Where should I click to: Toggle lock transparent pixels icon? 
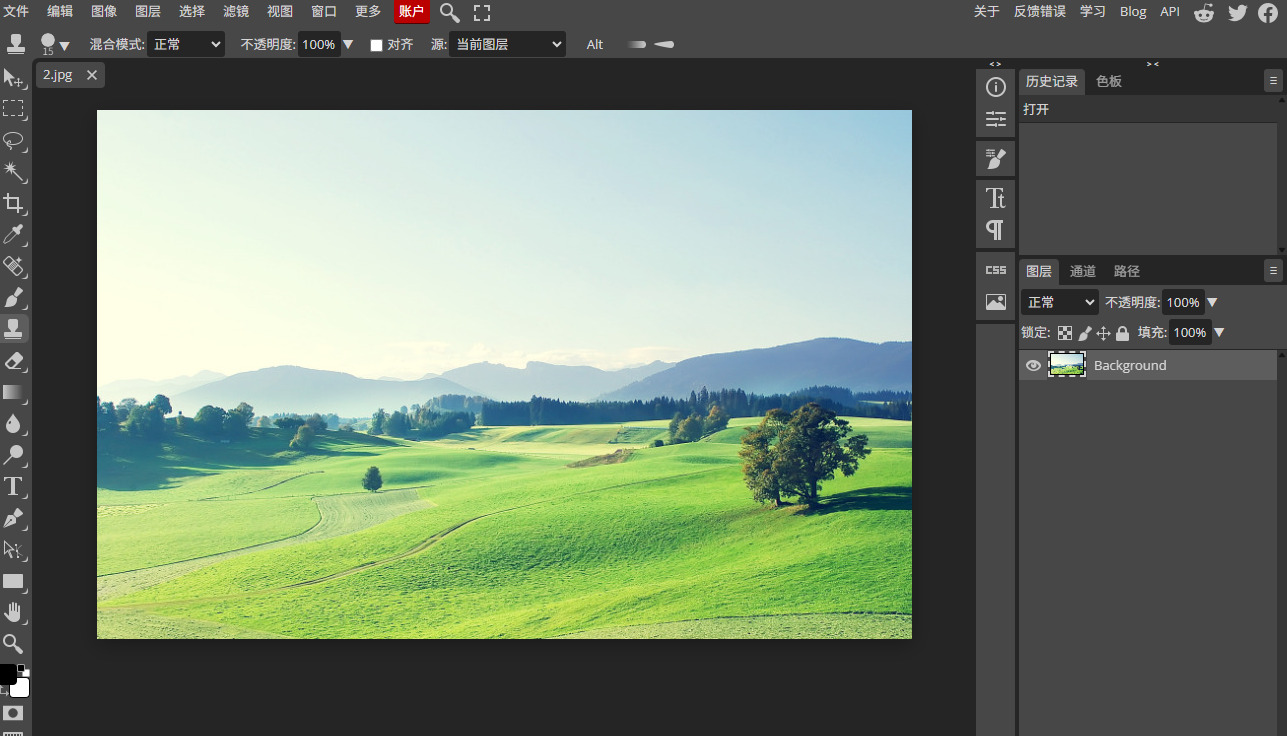1065,333
